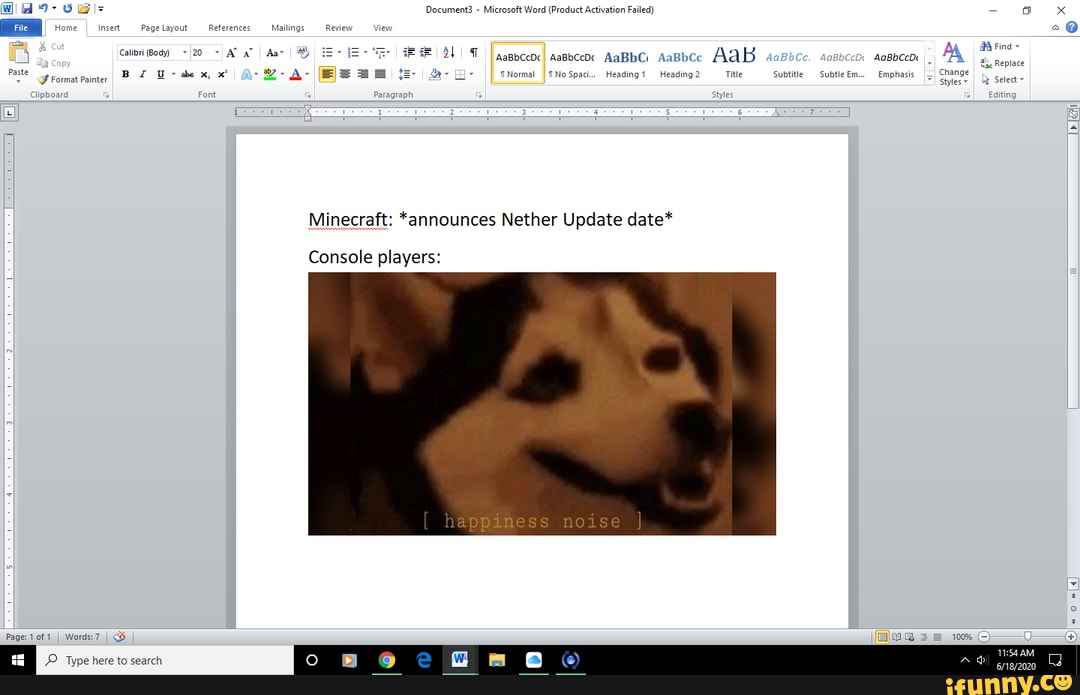Switch to the Page Layout tab
Viewport: 1080px width, 695px height.
coord(164,28)
